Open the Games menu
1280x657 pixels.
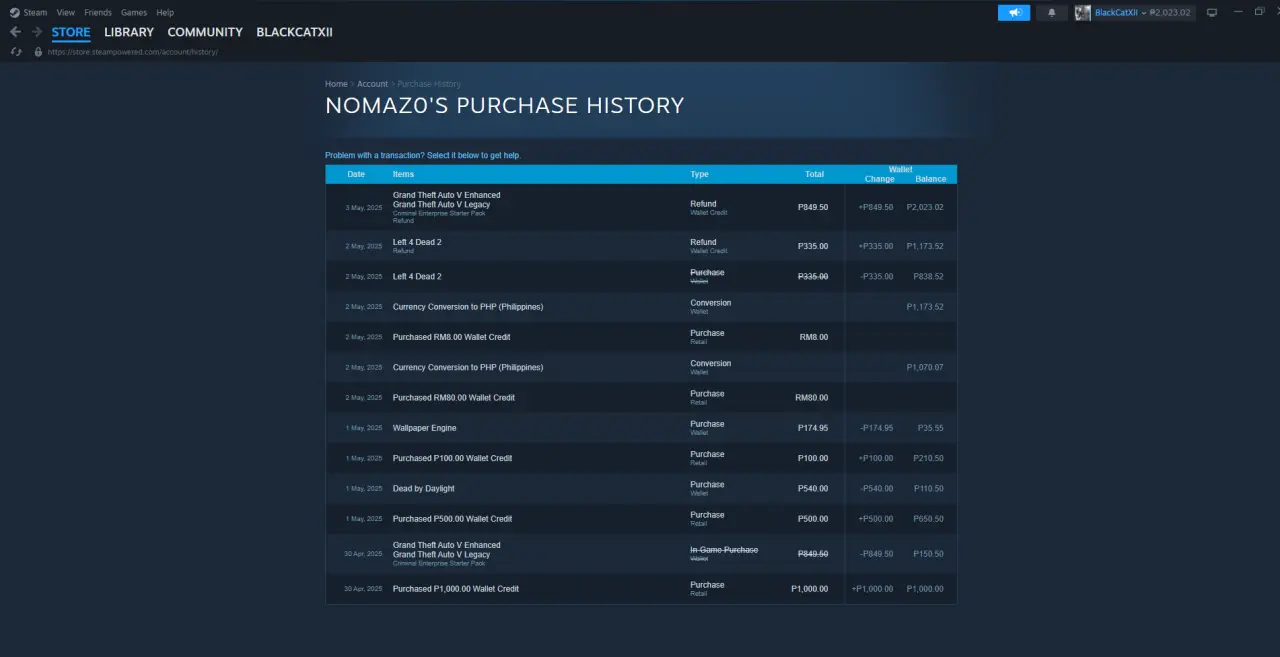pyautogui.click(x=134, y=13)
